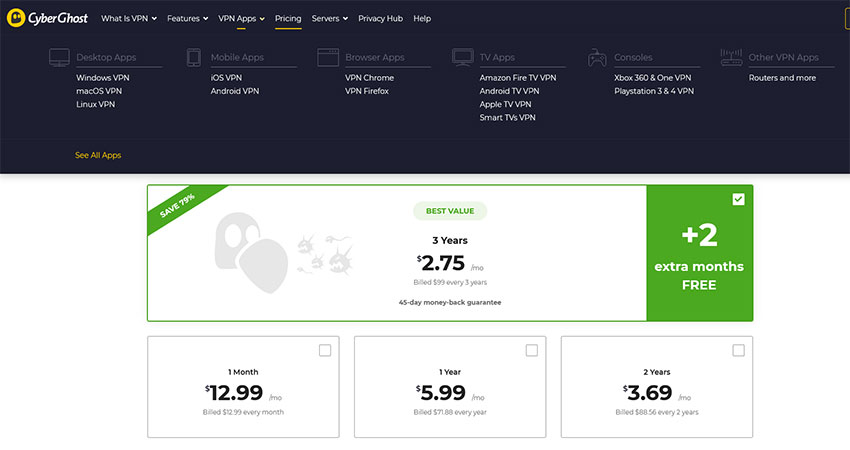Screen dimensions: 850x450
Task: Go to Android VPN under Mobile Apps
Action: coord(235,91)
